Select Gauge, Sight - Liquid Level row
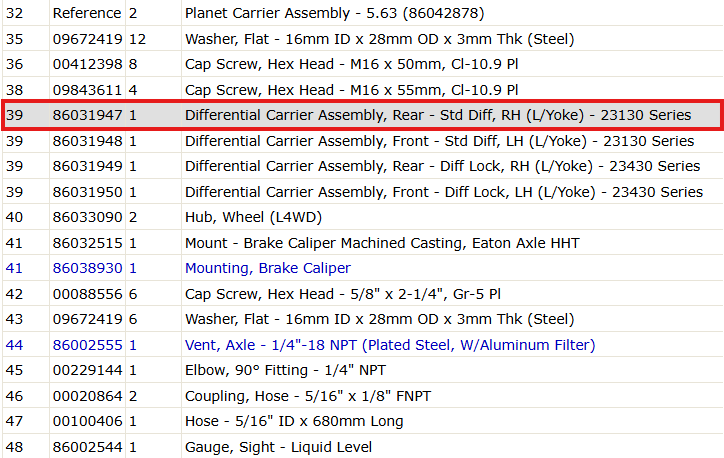 (362, 446)
